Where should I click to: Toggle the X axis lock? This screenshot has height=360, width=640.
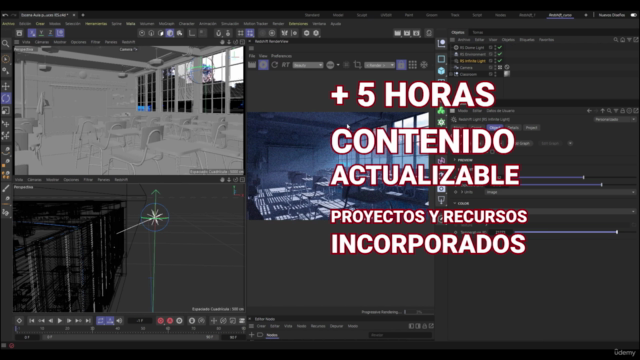pyautogui.click(x=32, y=33)
